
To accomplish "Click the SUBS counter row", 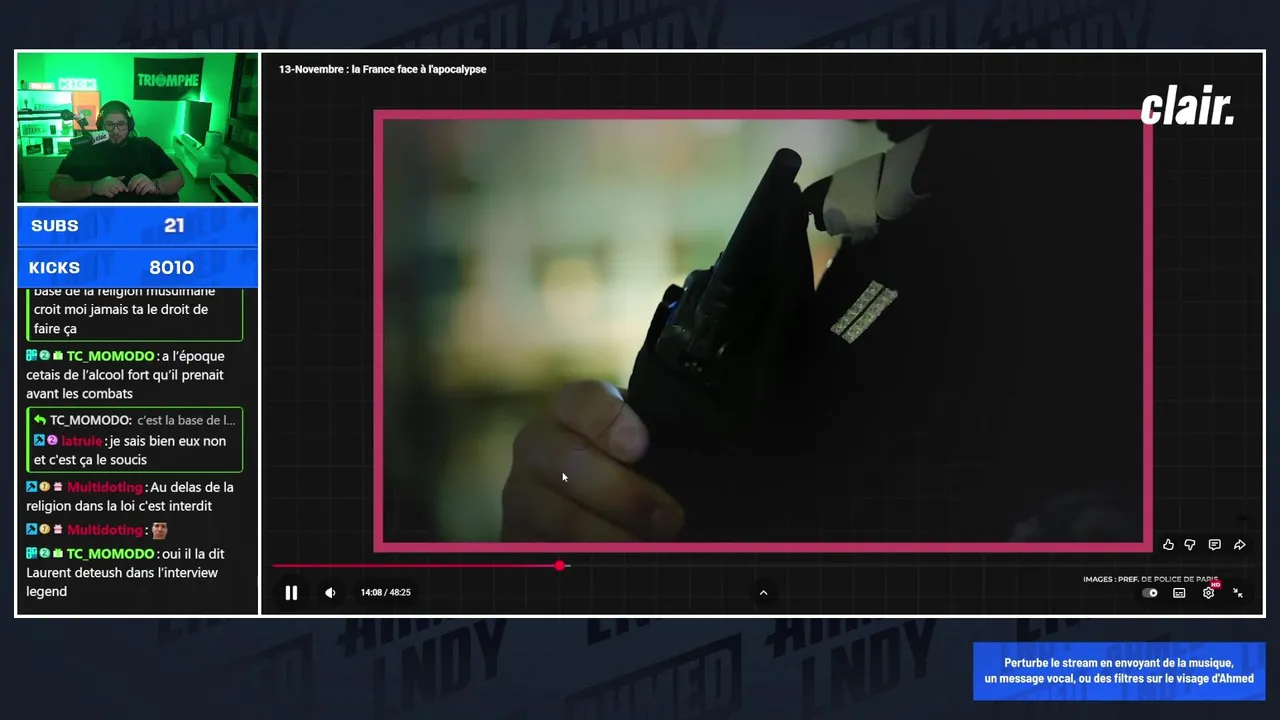I will coord(138,226).
